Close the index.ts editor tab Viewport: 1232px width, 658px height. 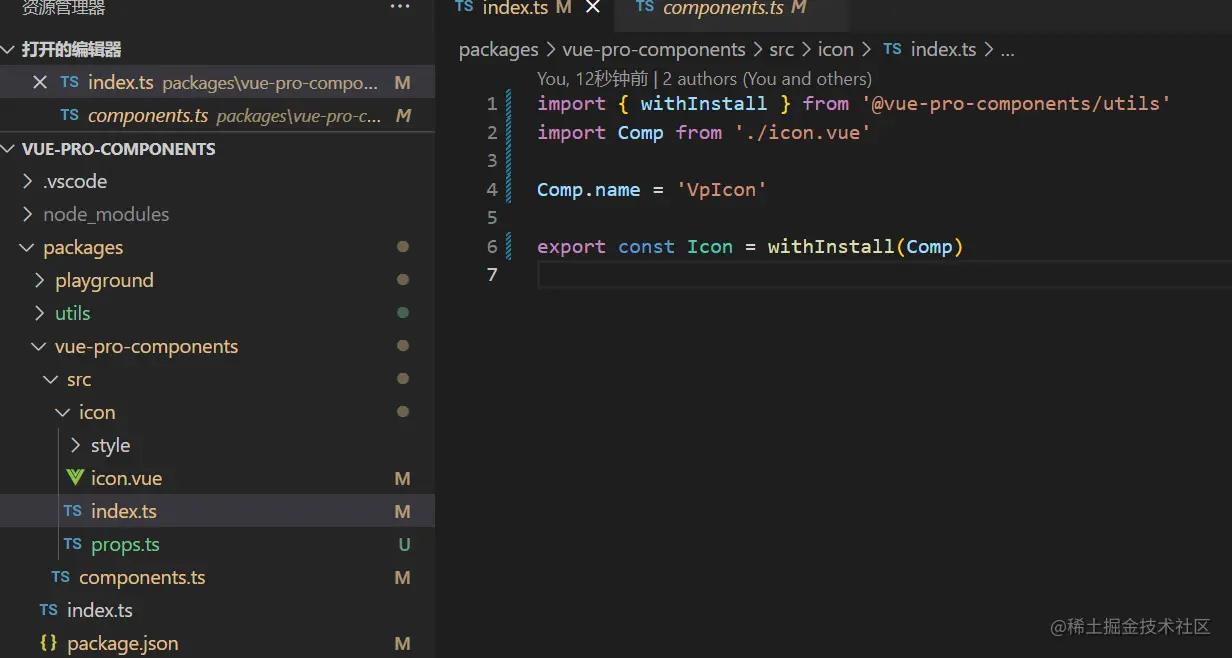[592, 7]
